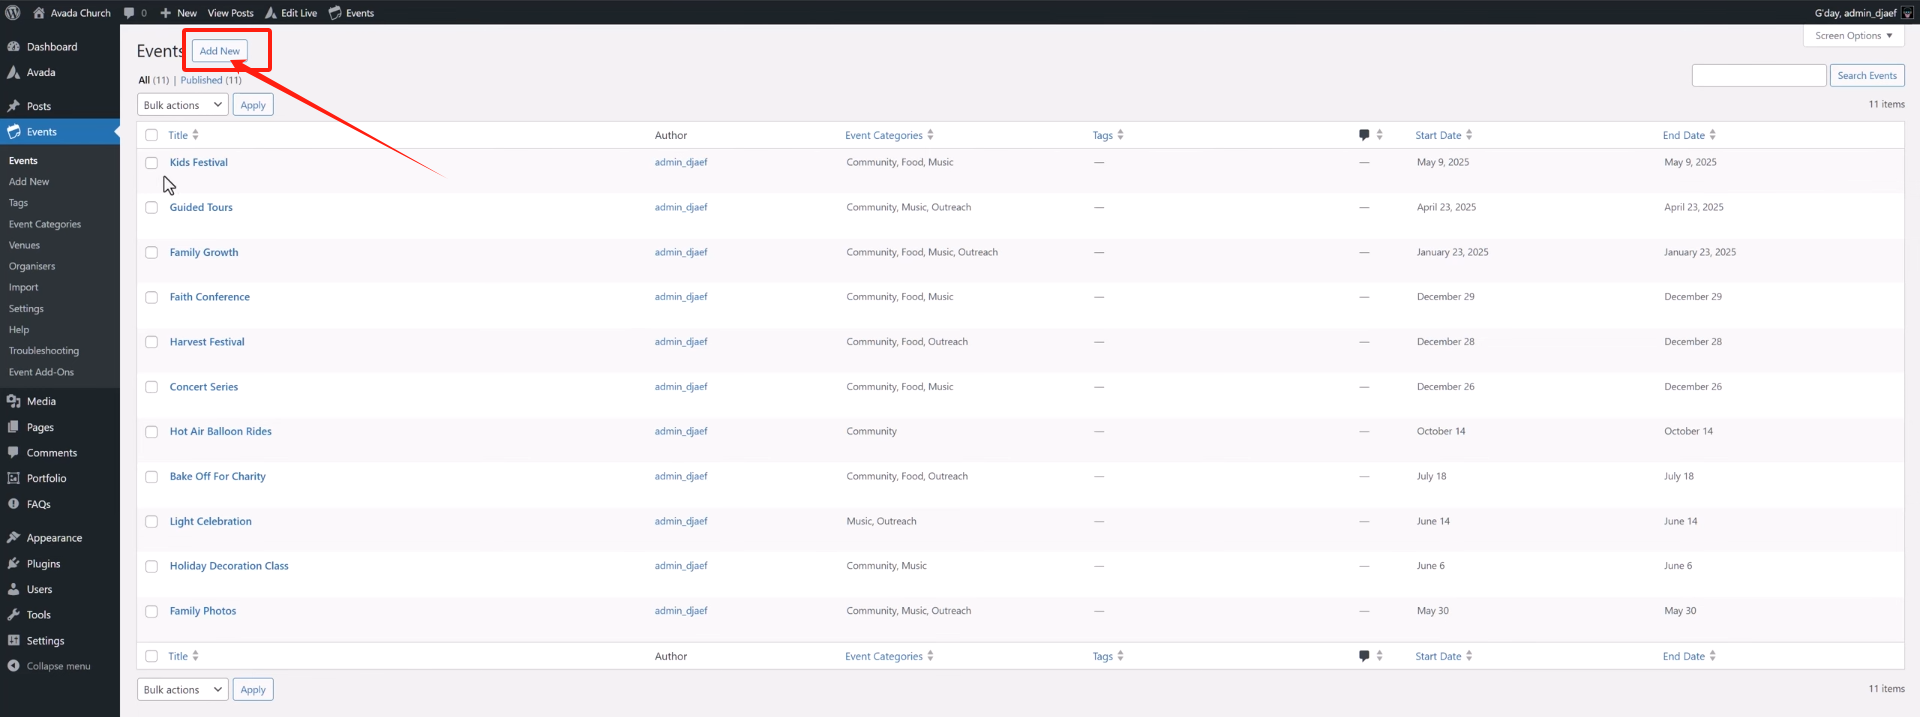Click the Appearance paintbrush icon
Viewport: 1920px width, 717px height.
13,538
